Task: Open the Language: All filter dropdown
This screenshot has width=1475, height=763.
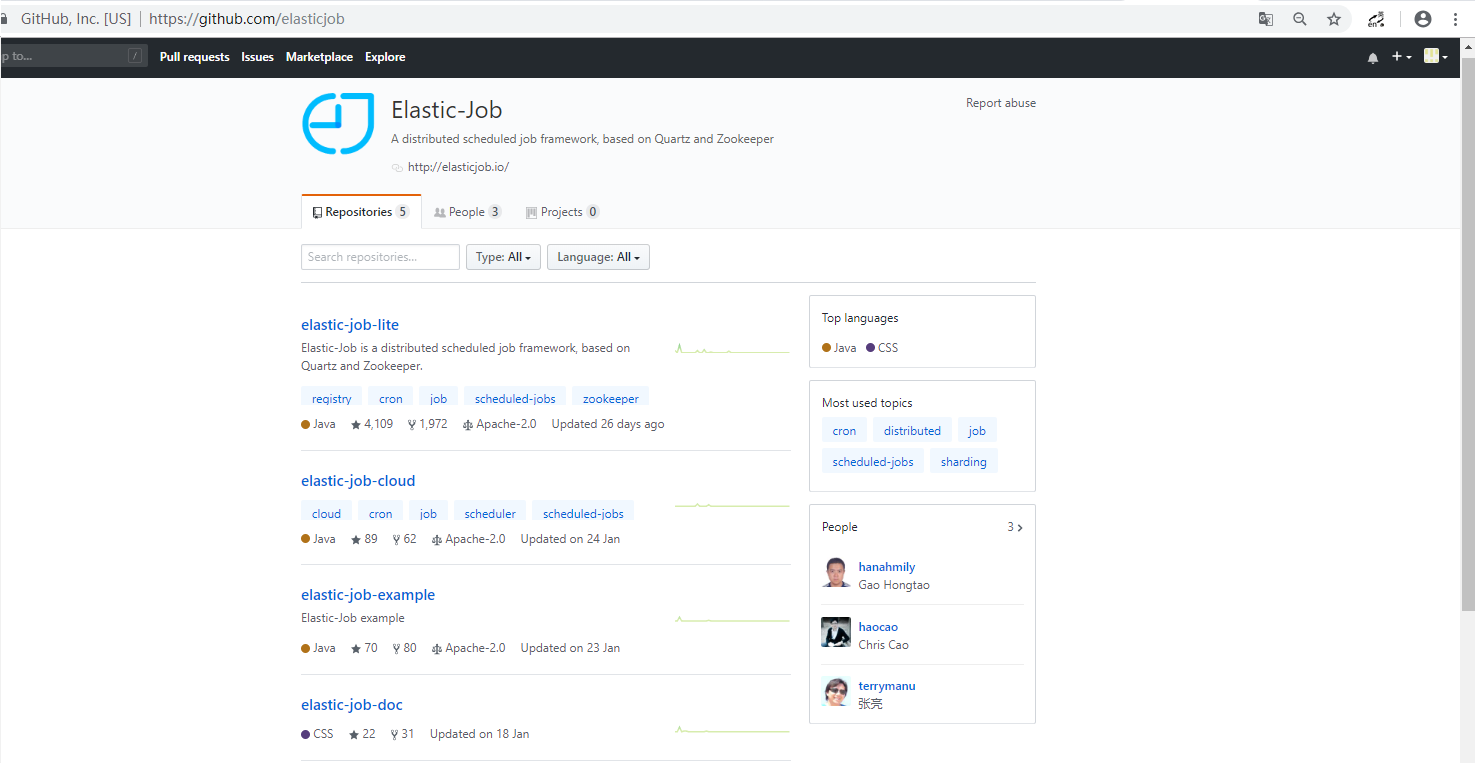Action: (x=599, y=257)
